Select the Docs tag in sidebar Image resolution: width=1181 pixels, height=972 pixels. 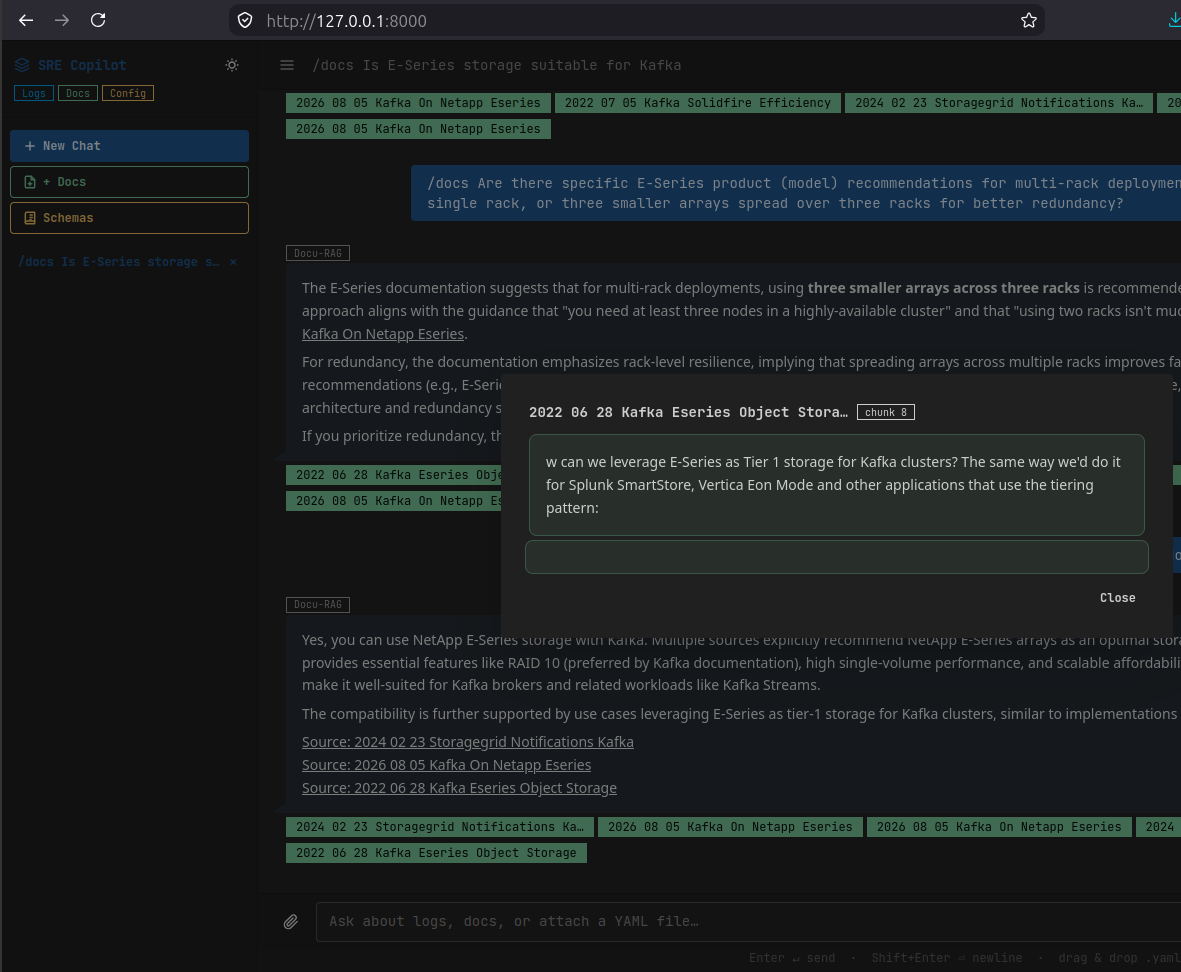pos(78,93)
